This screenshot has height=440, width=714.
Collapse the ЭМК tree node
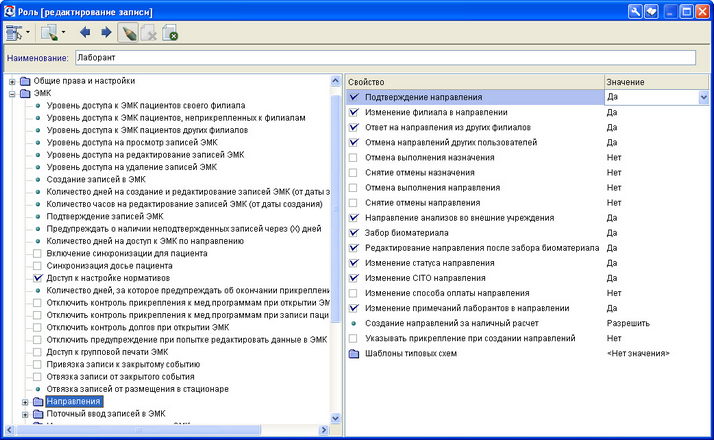pos(12,94)
